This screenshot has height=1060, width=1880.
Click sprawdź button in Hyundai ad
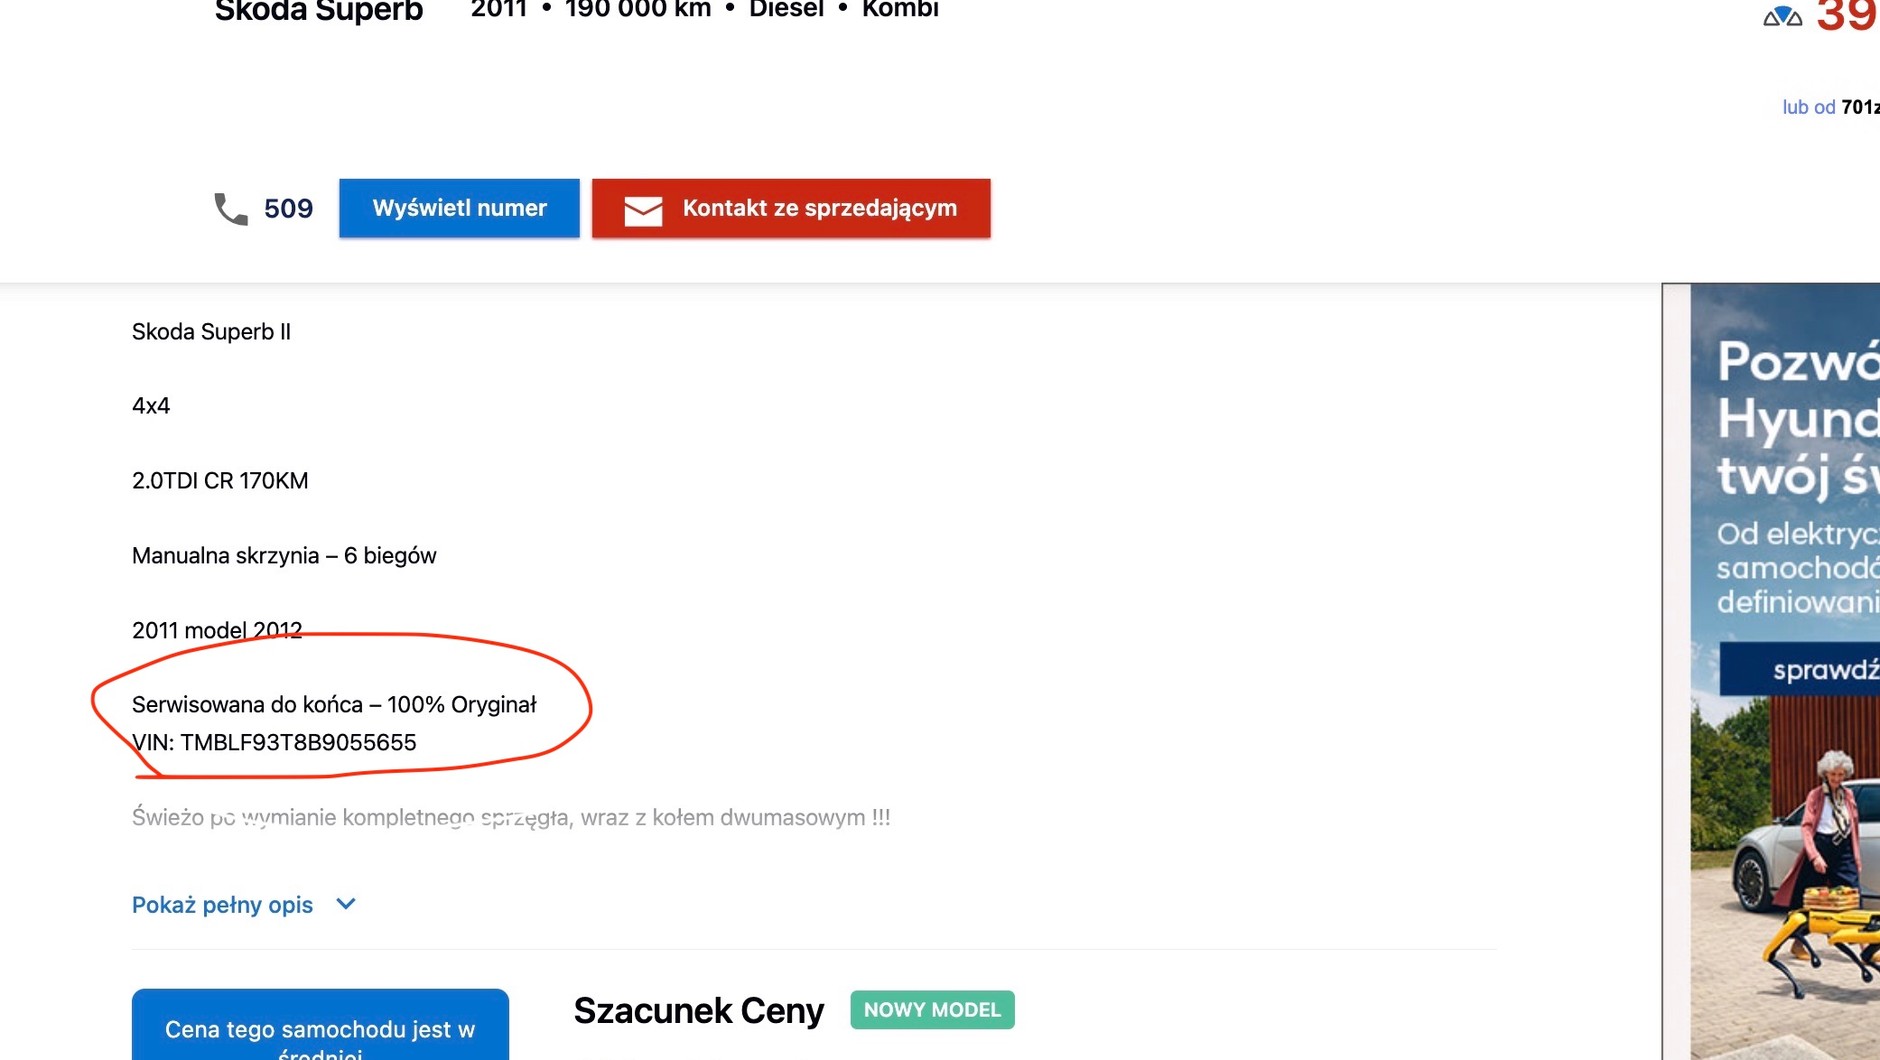pyautogui.click(x=1800, y=669)
